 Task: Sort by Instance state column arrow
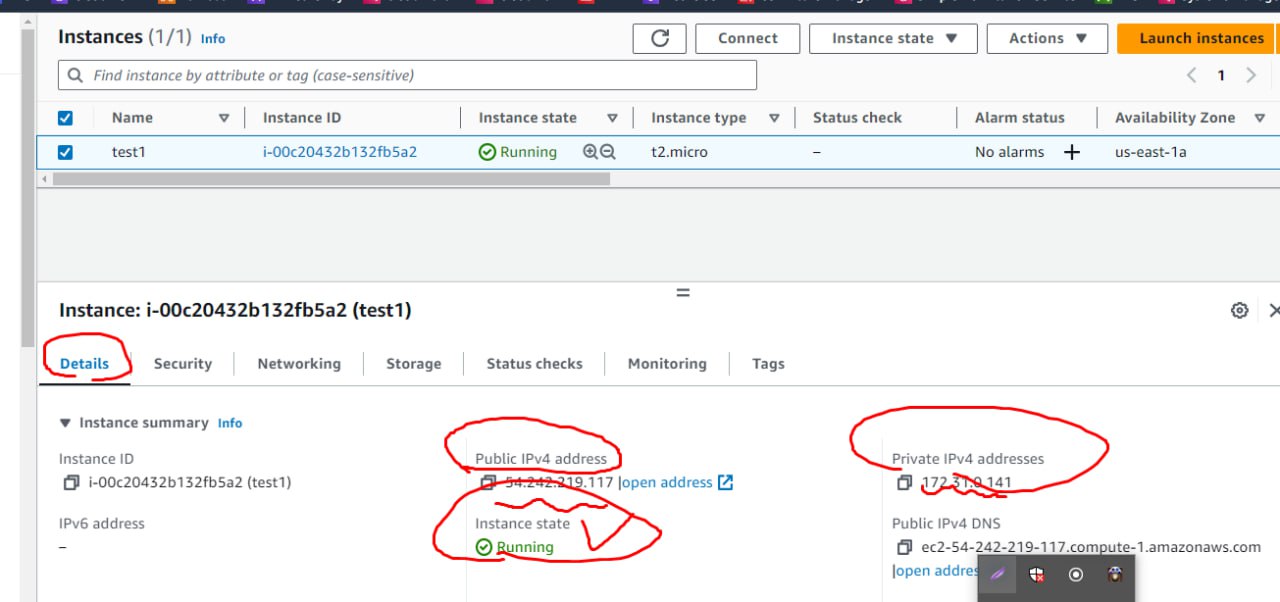coord(612,118)
